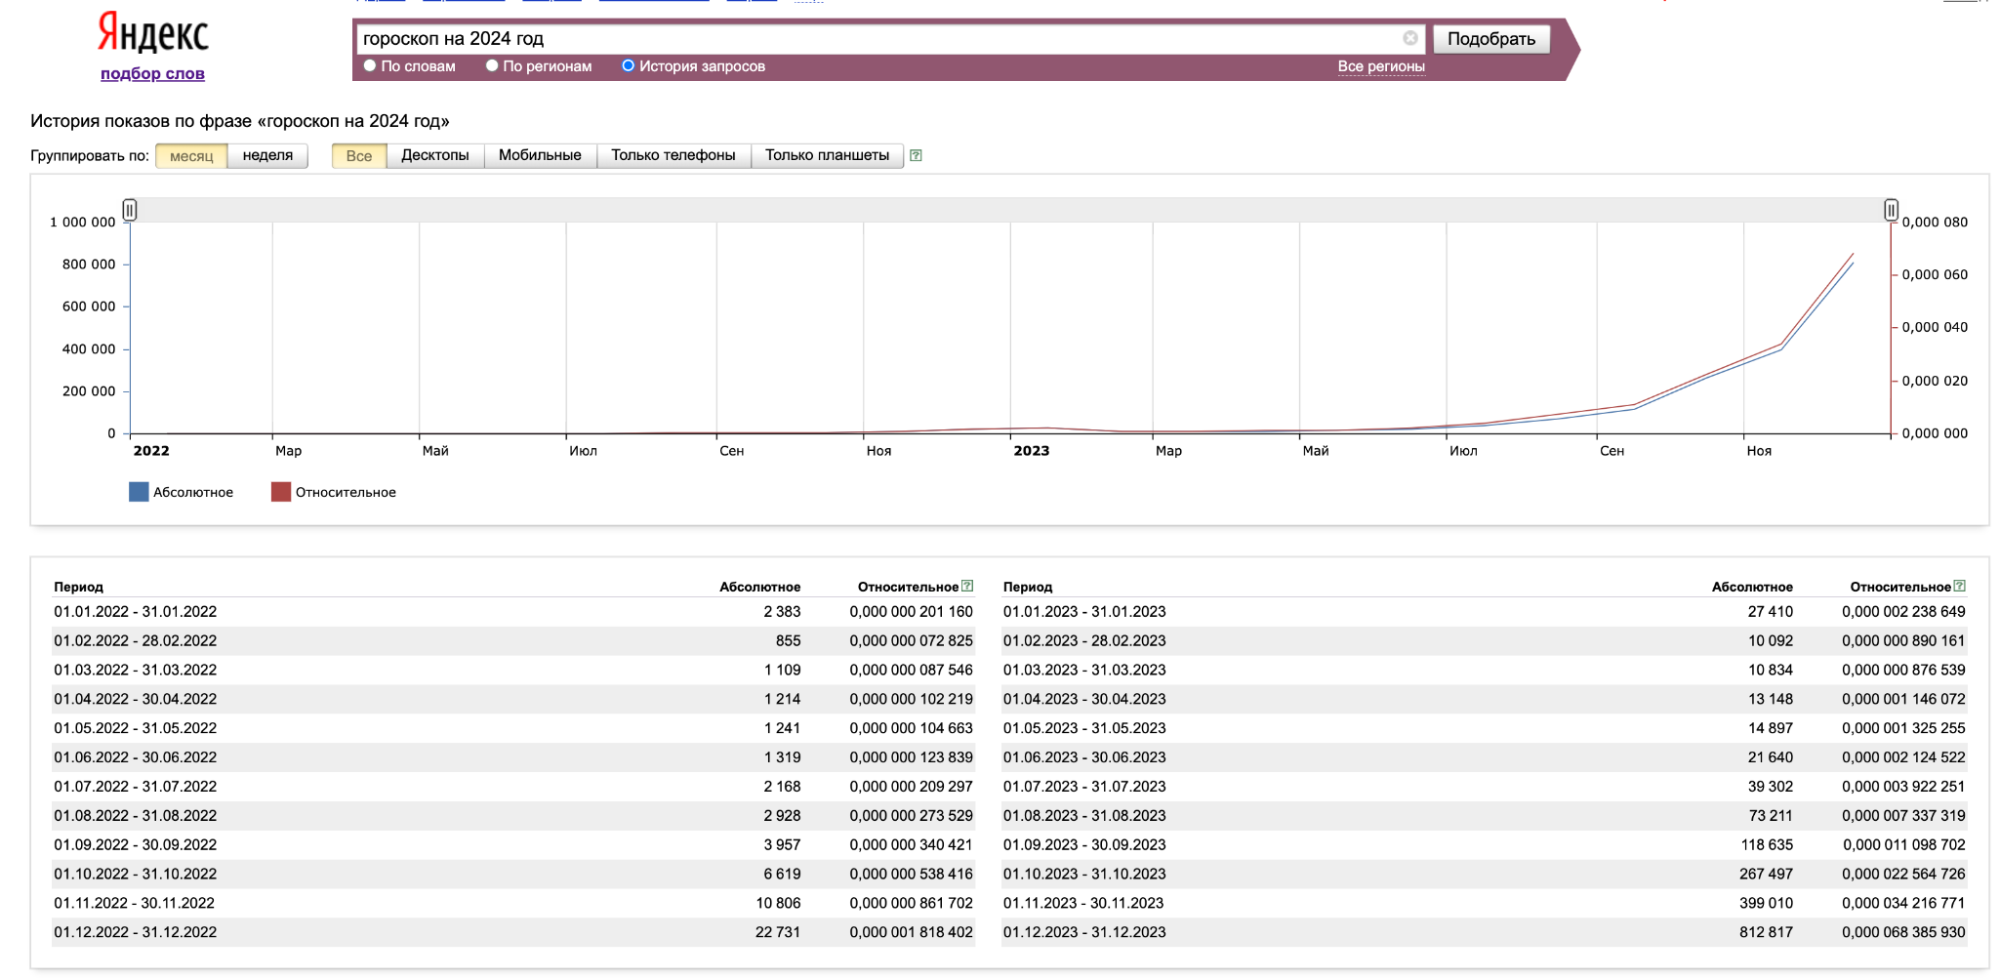Select the По словам radio button
Image resolution: width=1999 pixels, height=980 pixels.
(370, 66)
